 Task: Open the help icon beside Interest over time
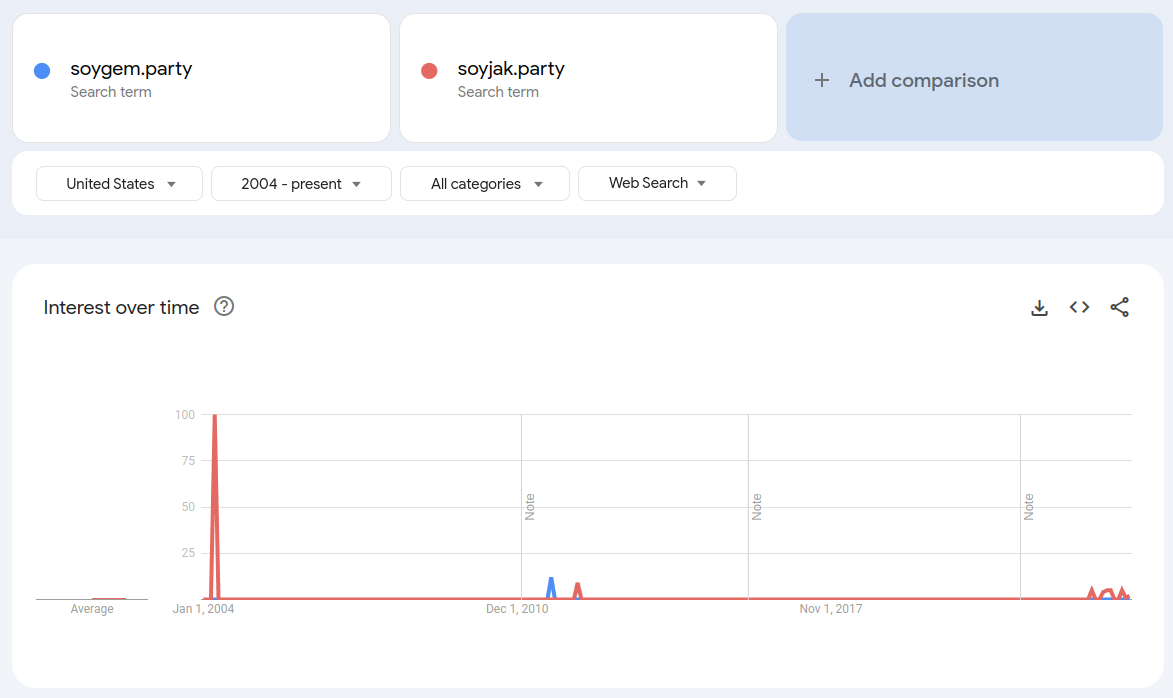pyautogui.click(x=224, y=307)
